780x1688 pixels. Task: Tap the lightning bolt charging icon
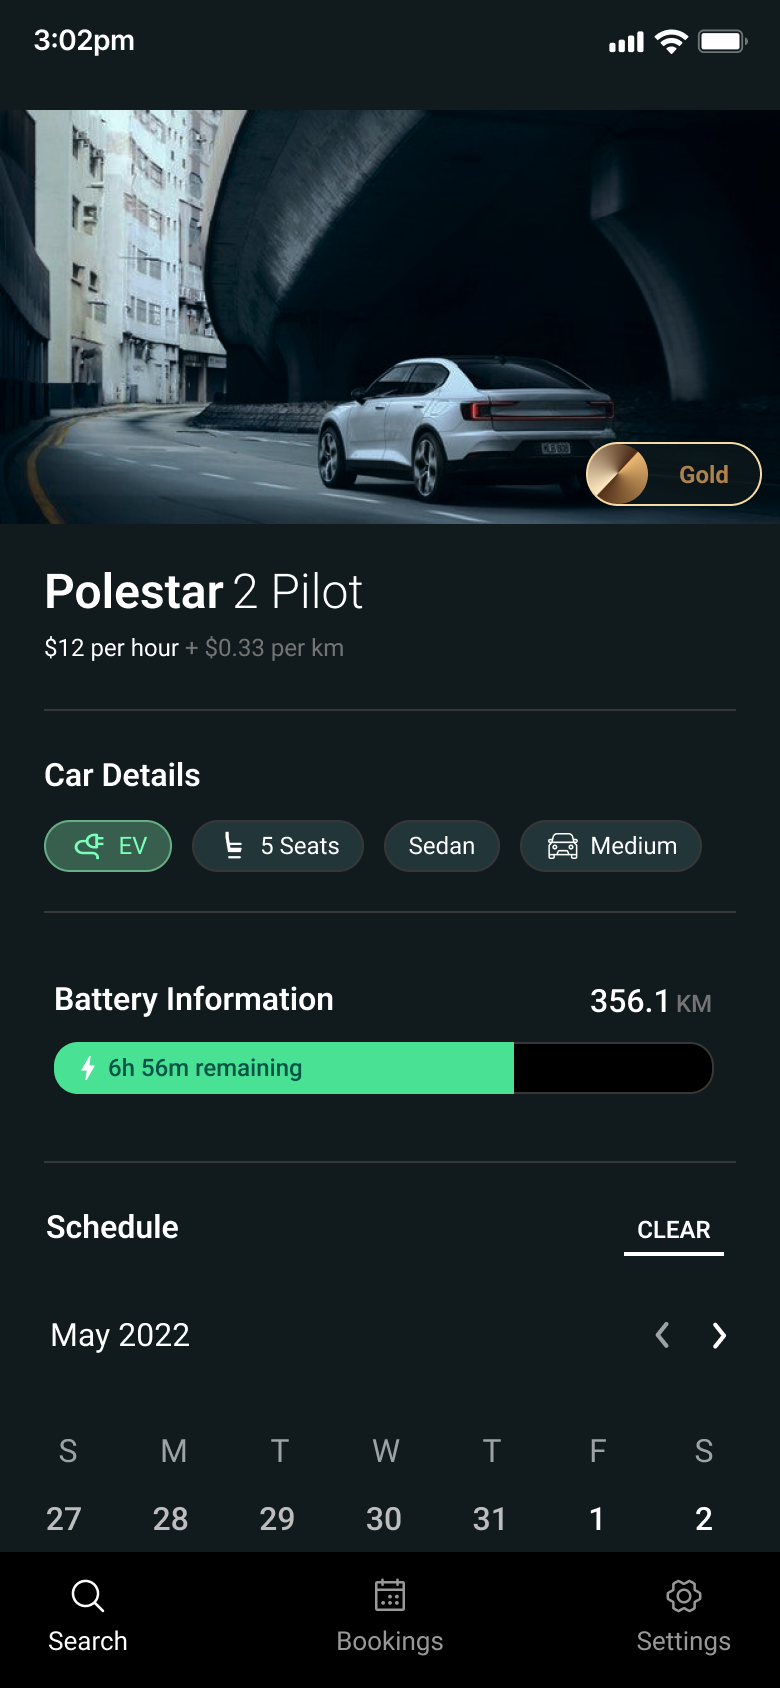pos(88,1068)
